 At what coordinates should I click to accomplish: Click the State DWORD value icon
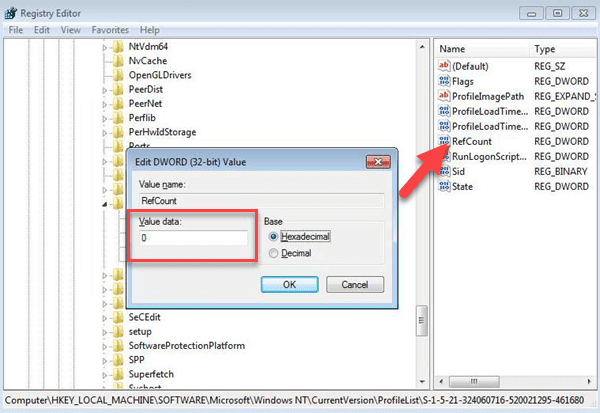pyautogui.click(x=444, y=186)
